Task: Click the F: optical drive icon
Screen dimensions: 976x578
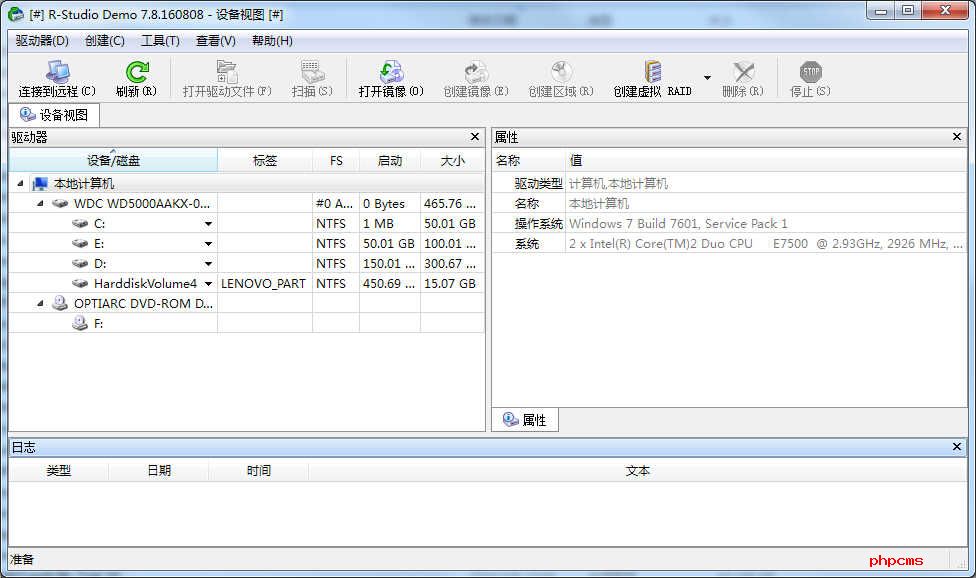Action: click(80, 323)
